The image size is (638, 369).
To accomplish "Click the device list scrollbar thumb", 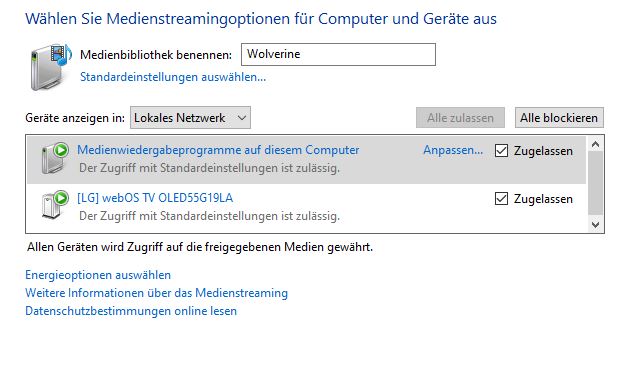I will [x=595, y=183].
